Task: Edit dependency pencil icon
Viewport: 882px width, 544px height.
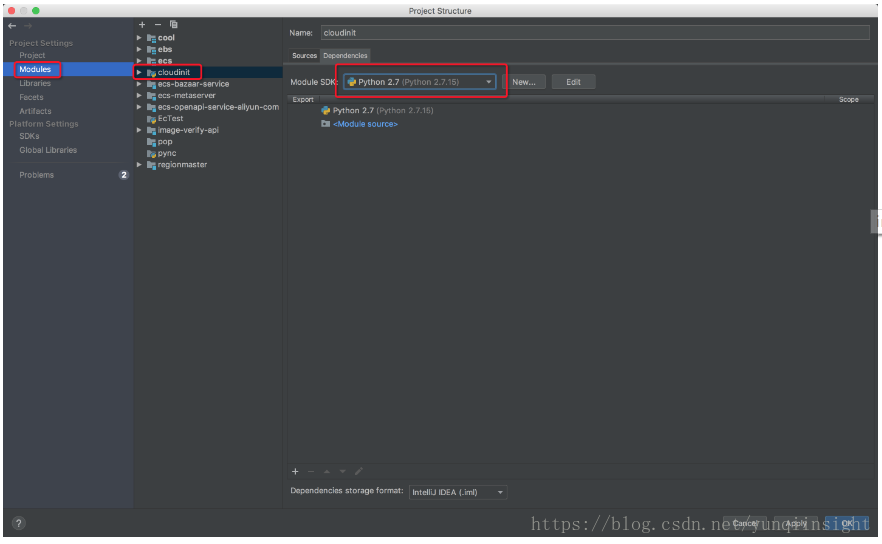Action: pyautogui.click(x=358, y=471)
